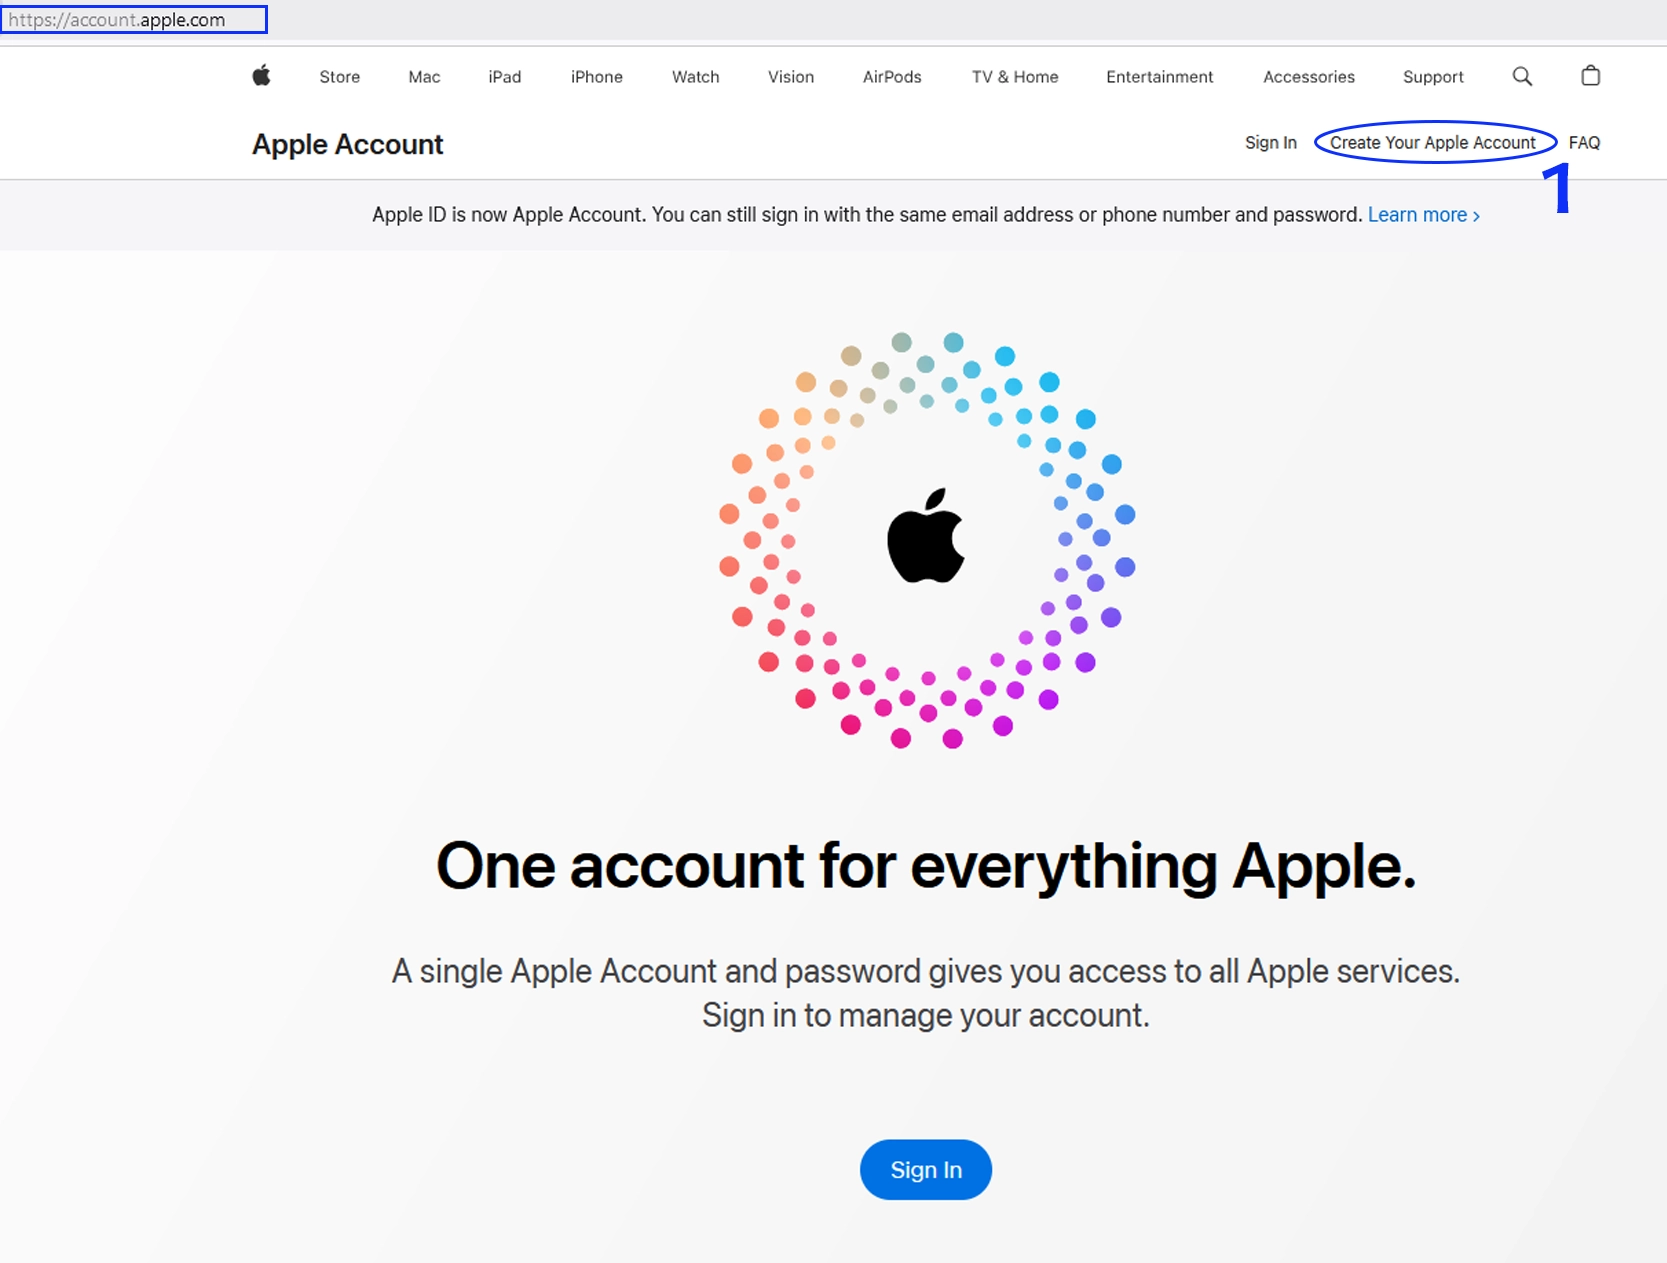The image size is (1667, 1263).
Task: Open the iPhone menu
Action: coord(597,77)
